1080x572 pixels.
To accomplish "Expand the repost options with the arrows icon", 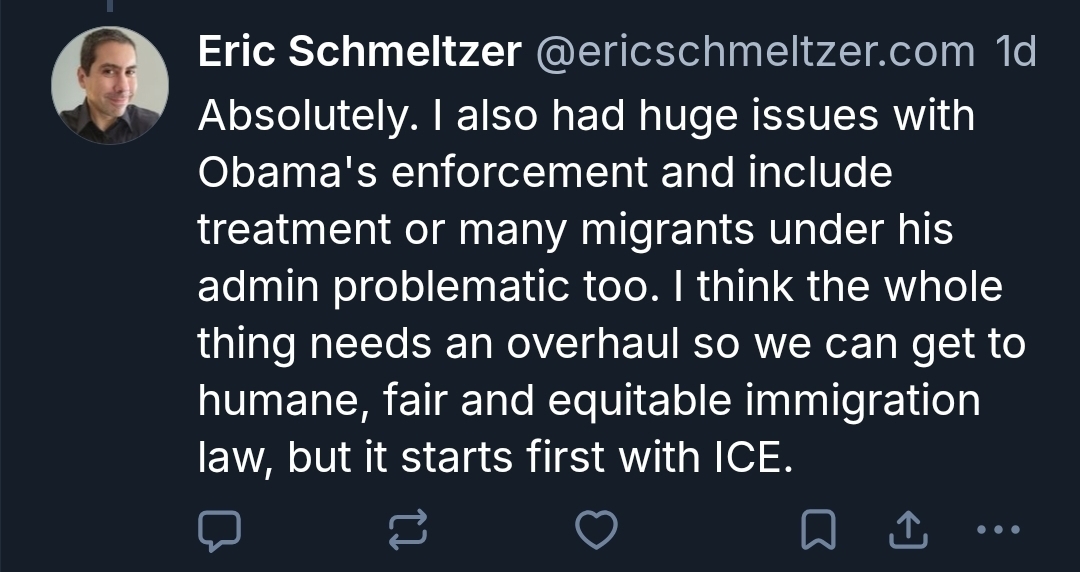I will click(407, 530).
